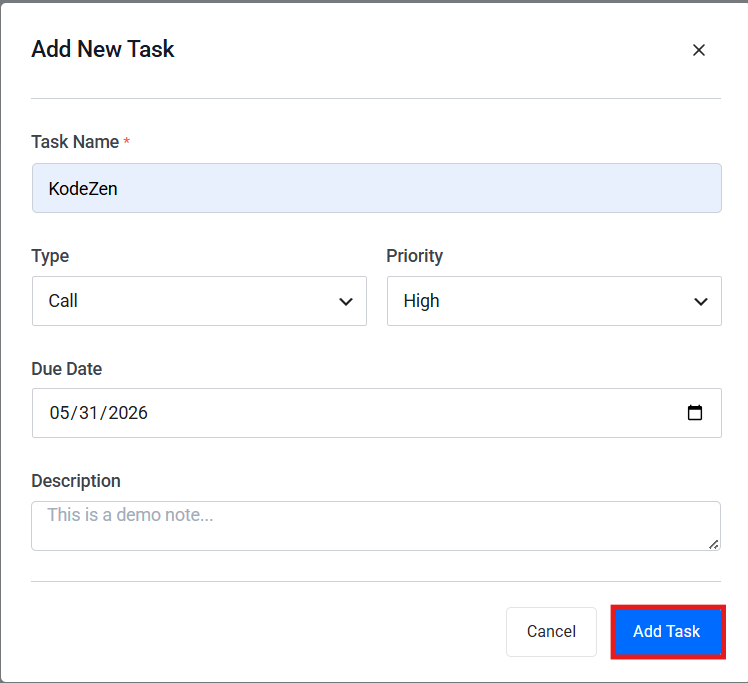The width and height of the screenshot is (748, 683).
Task: Close the Add New Task dialog
Action: [698, 50]
